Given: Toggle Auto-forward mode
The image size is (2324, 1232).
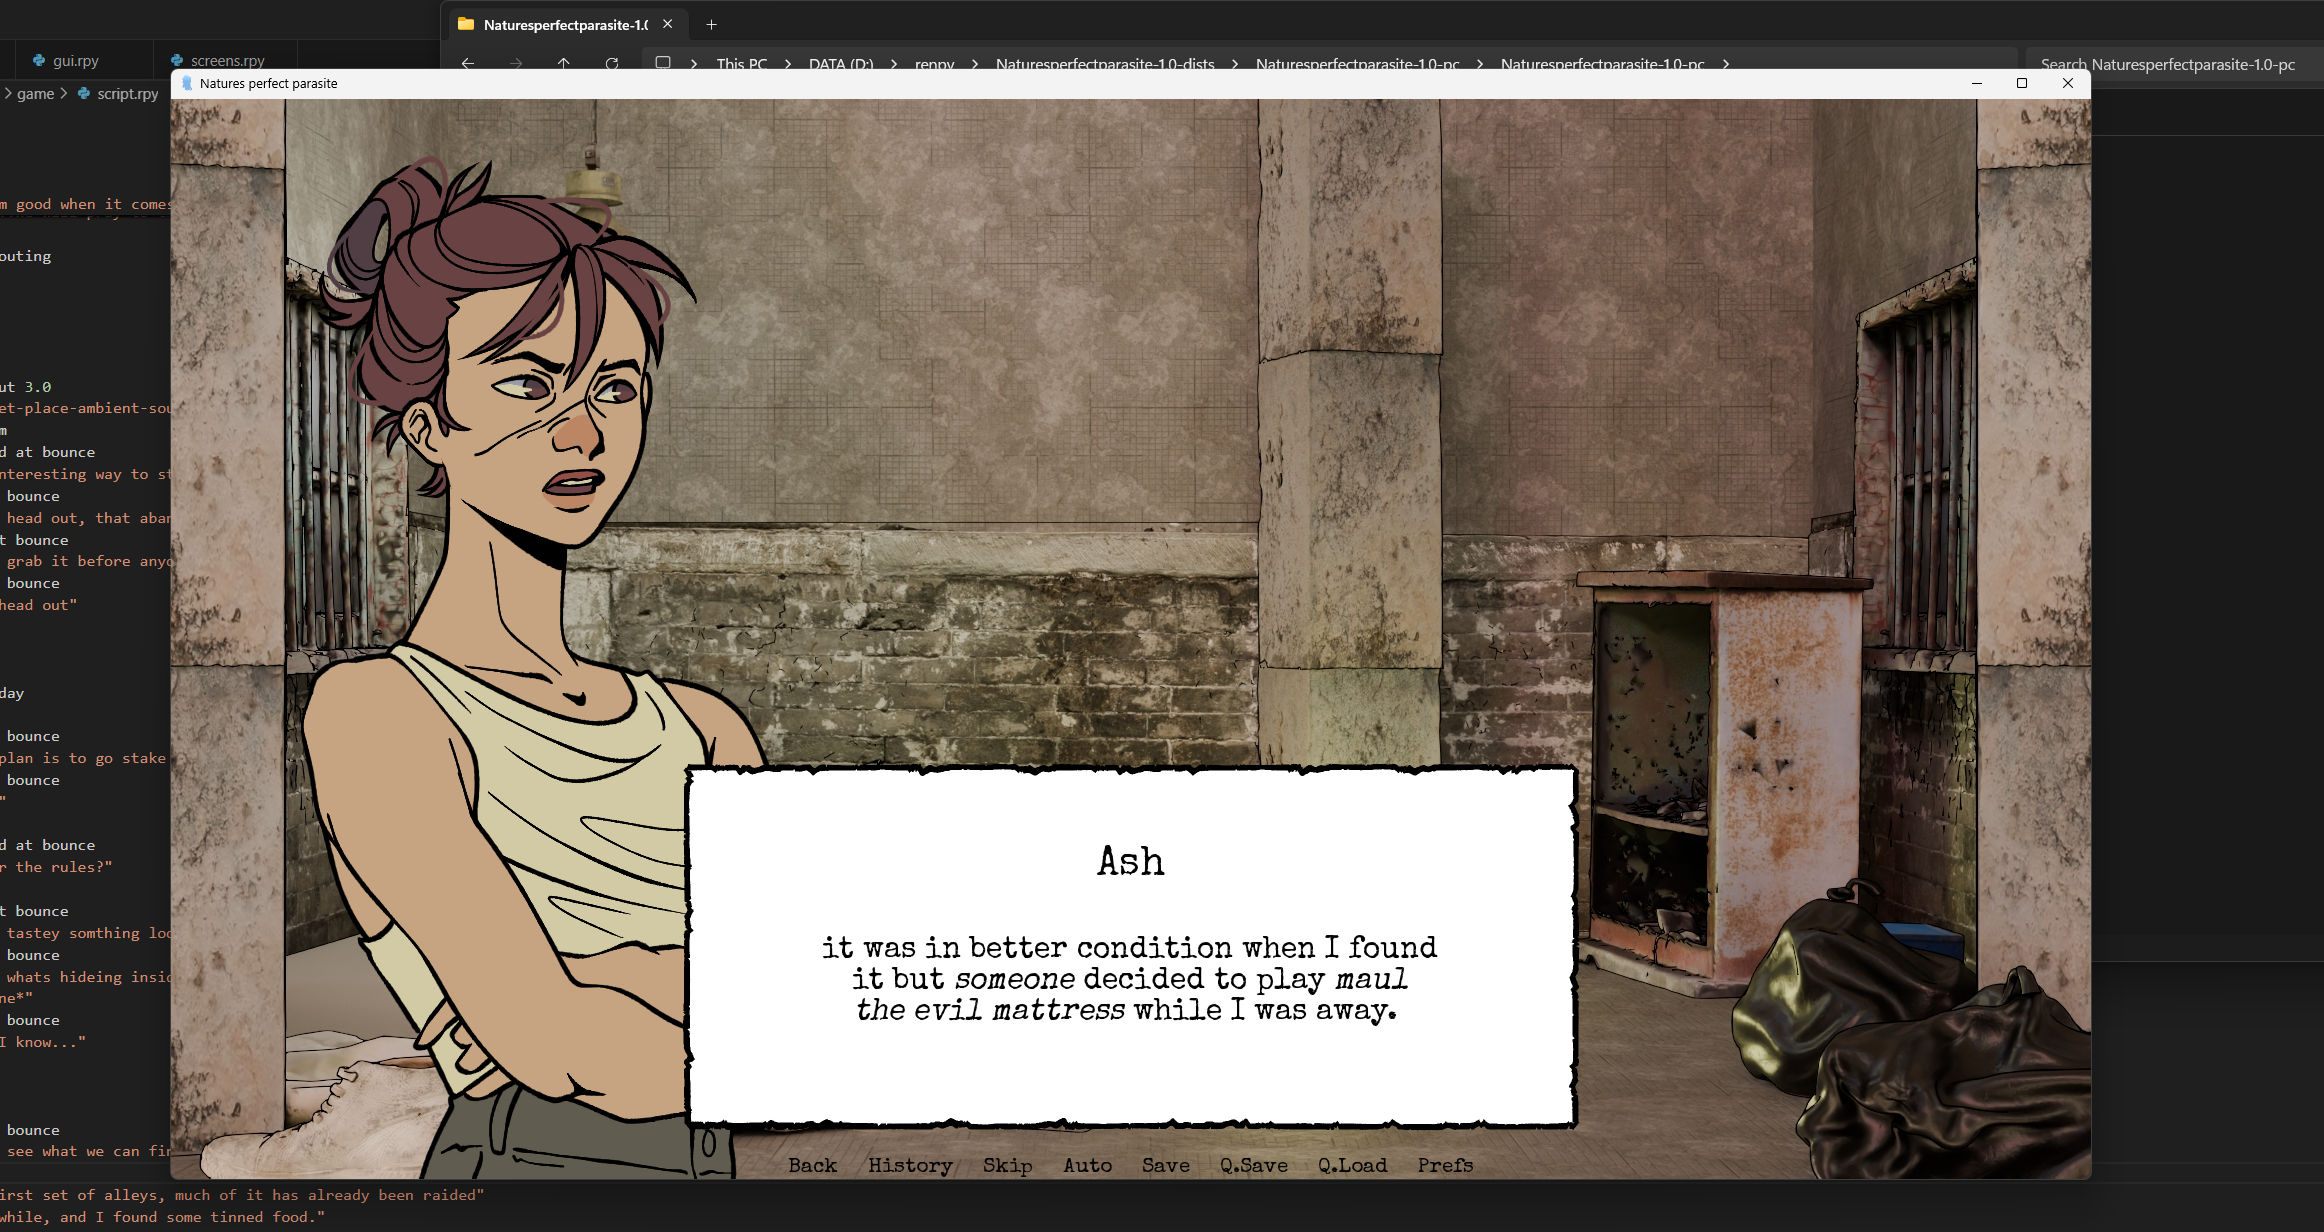Looking at the screenshot, I should 1087,1165.
